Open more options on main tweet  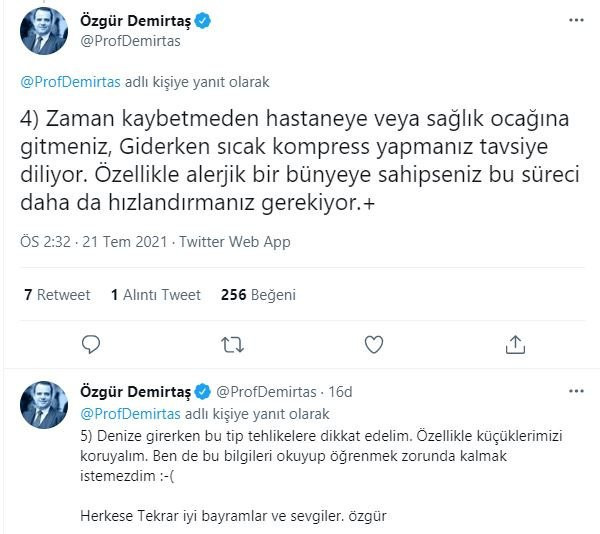click(x=576, y=20)
